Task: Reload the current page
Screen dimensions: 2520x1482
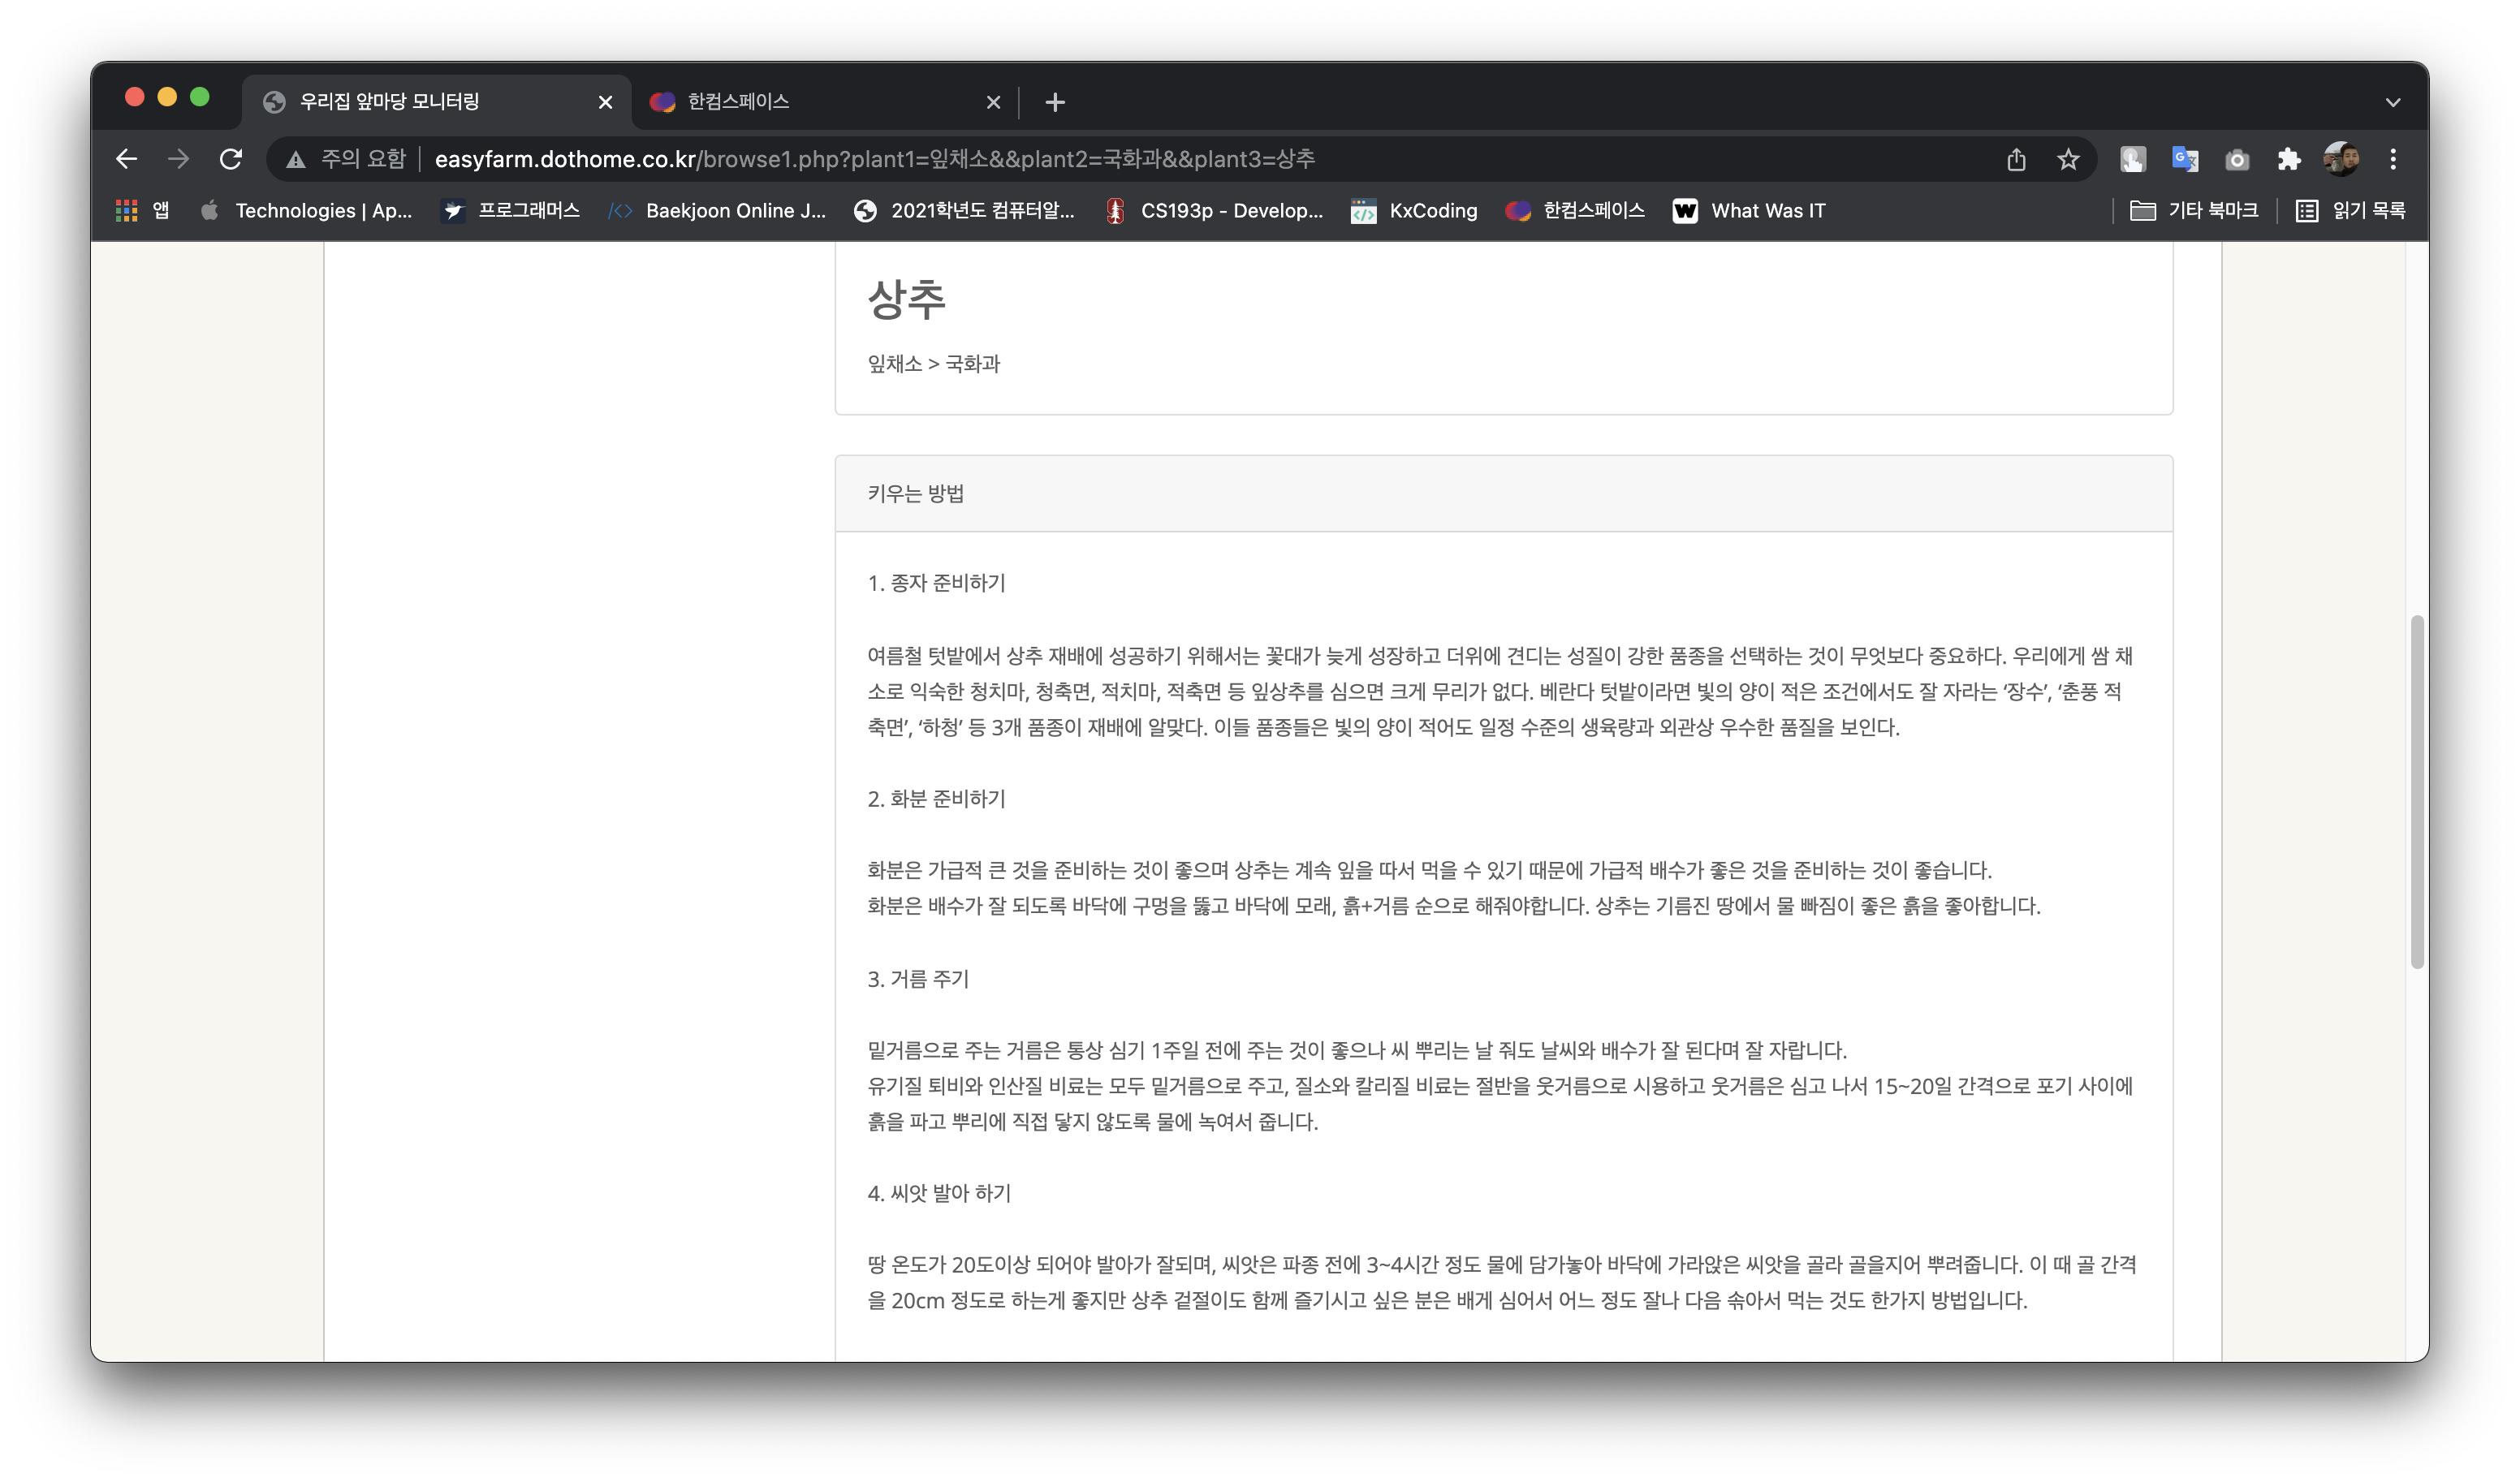Action: (x=231, y=159)
